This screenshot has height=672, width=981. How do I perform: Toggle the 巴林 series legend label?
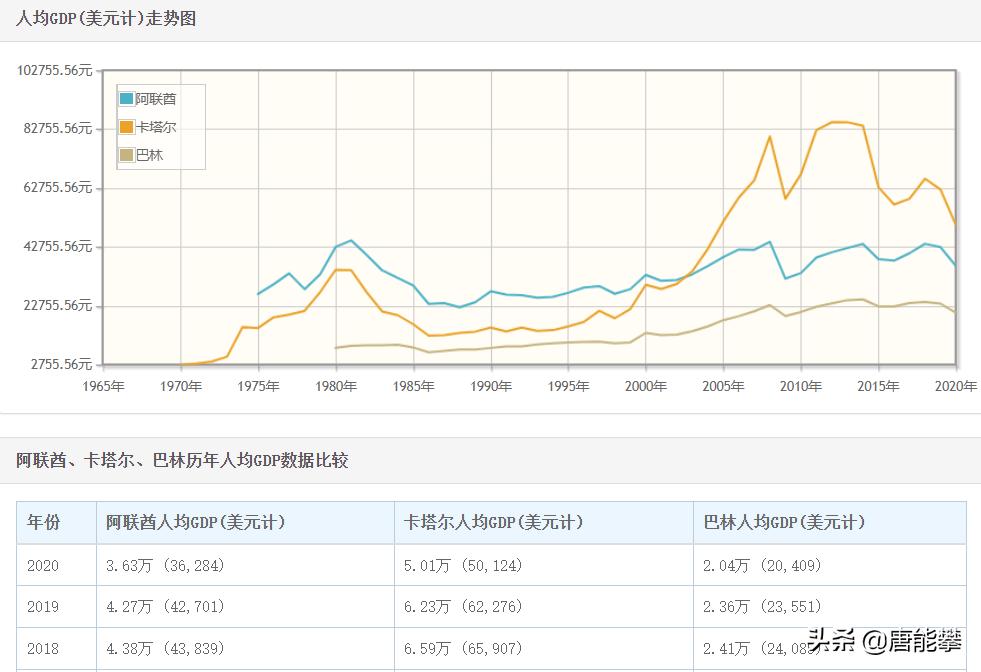[x=149, y=155]
